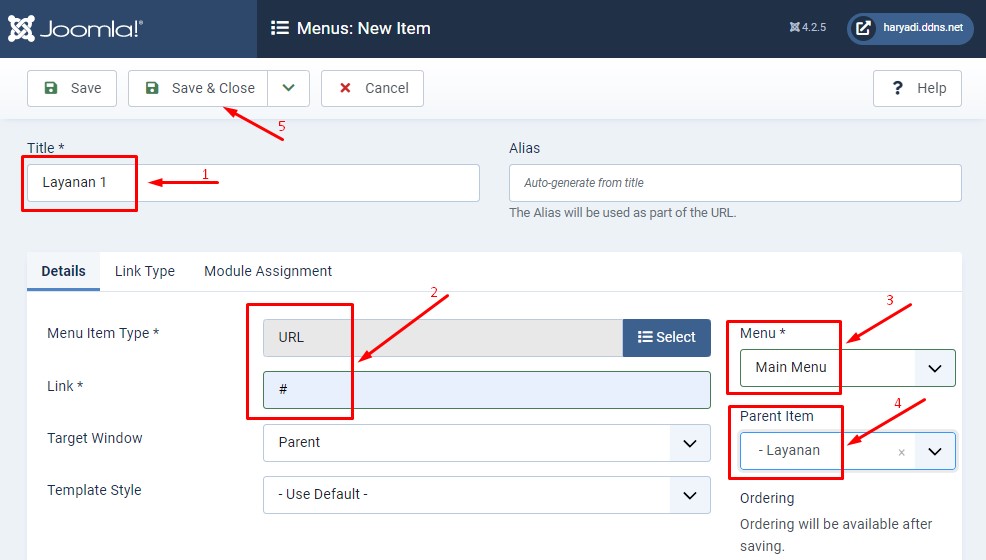
Task: Expand the save options dropdown arrow
Action: coord(289,88)
